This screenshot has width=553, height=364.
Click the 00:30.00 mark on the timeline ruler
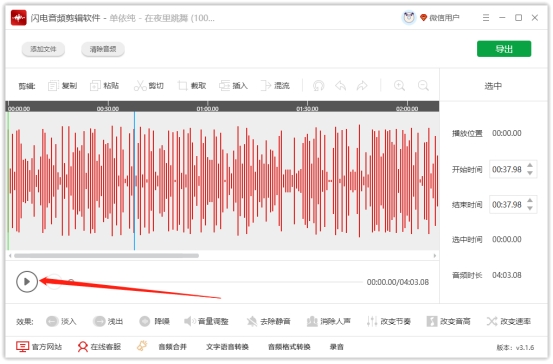108,109
